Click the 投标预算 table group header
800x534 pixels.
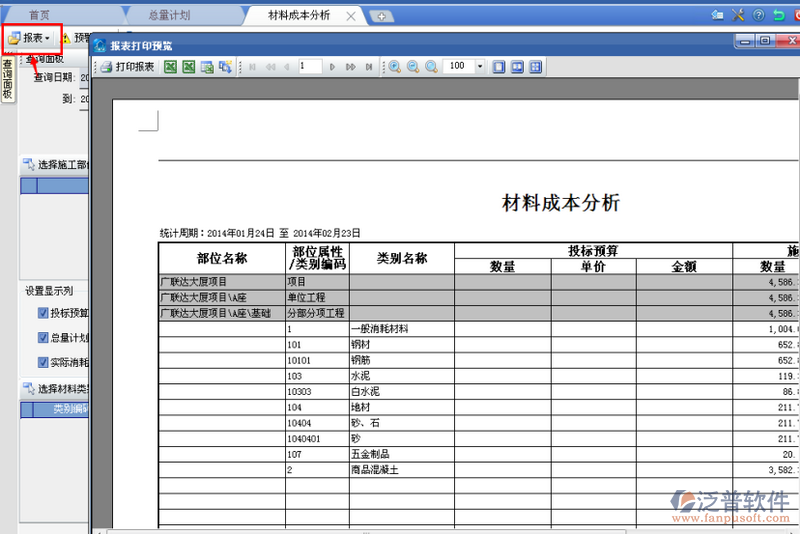pos(593,250)
